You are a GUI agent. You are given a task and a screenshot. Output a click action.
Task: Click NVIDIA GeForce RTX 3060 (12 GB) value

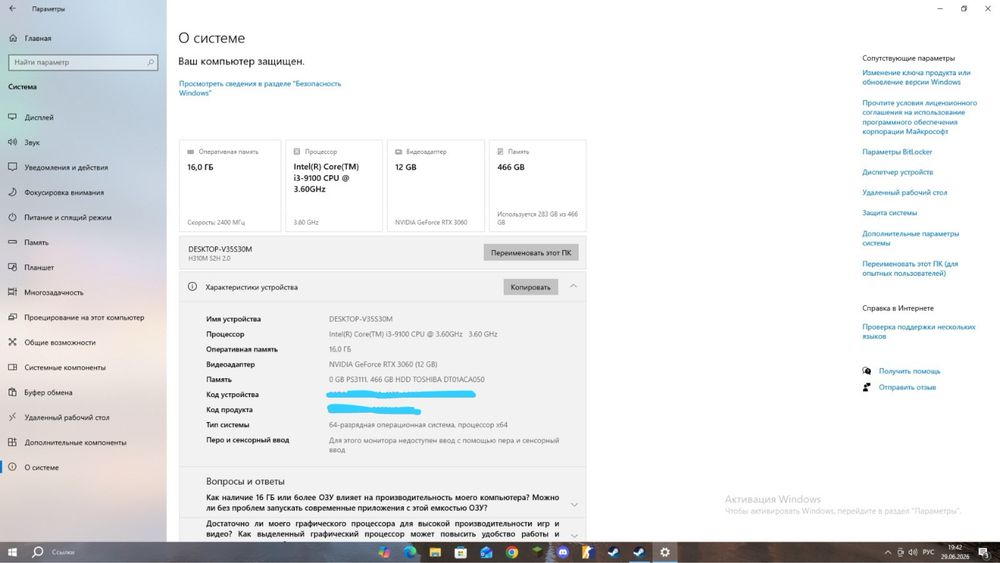coord(383,364)
